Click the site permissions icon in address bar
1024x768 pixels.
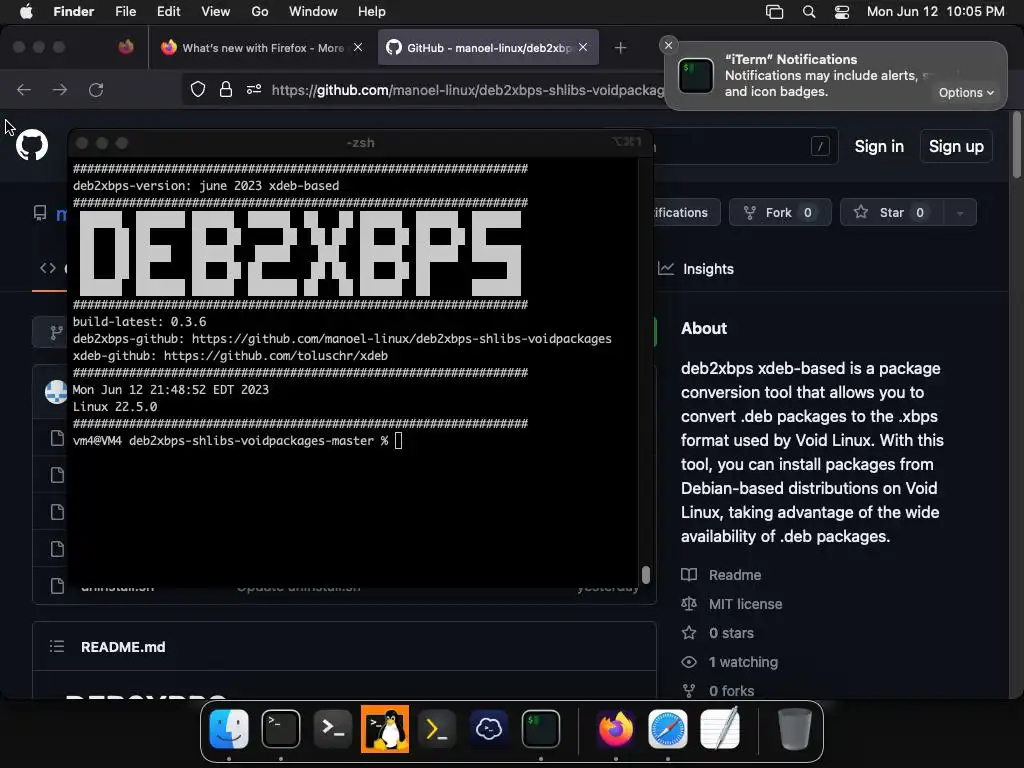coord(254,89)
